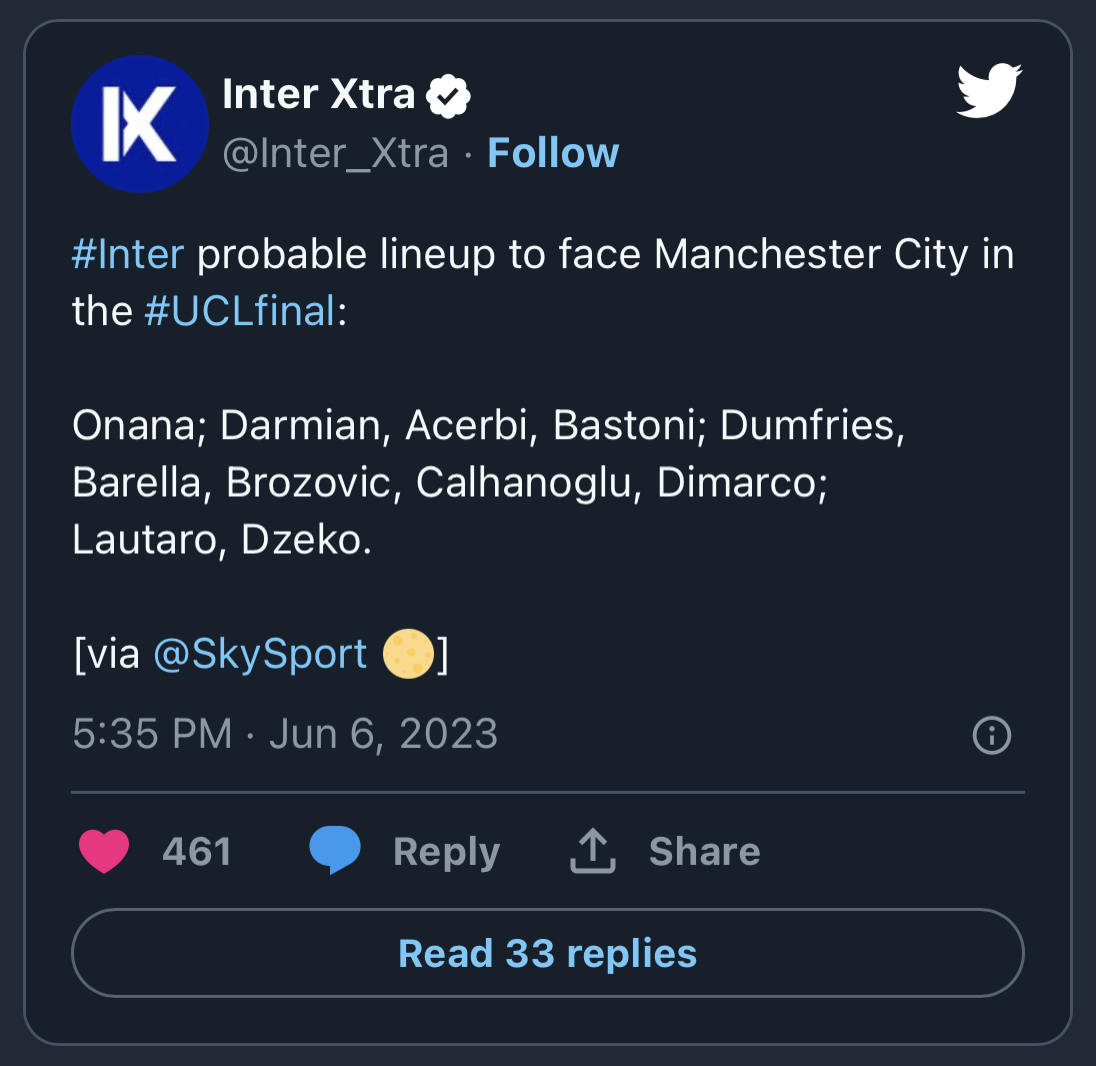
Task: Follow the Inter Xtra account
Action: click(553, 153)
